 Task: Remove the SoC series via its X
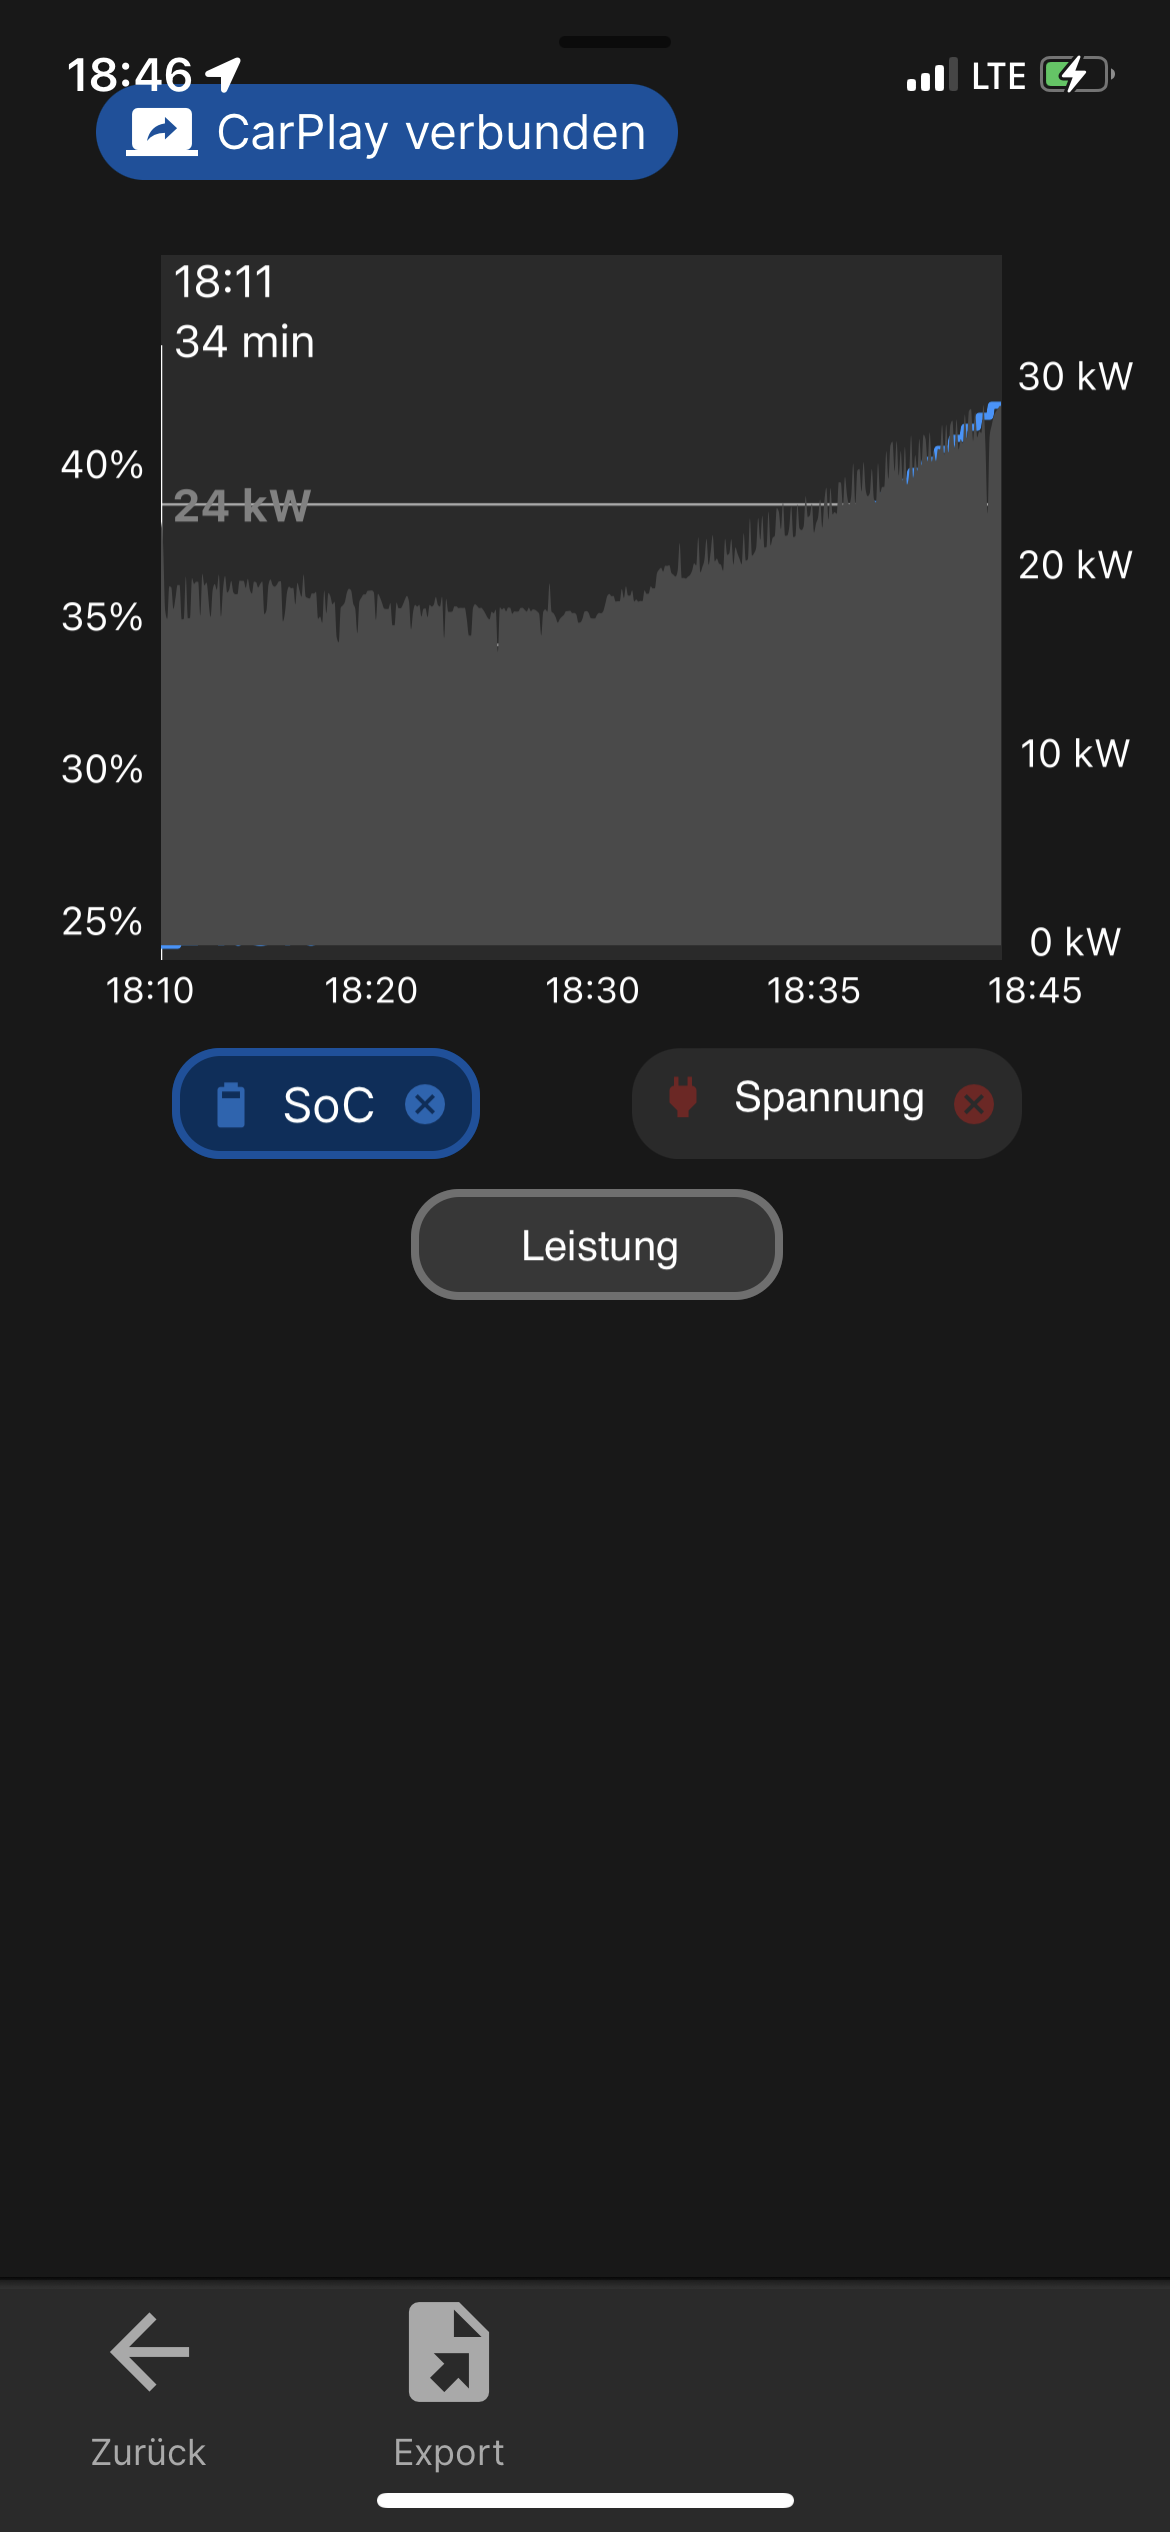pyautogui.click(x=425, y=1105)
